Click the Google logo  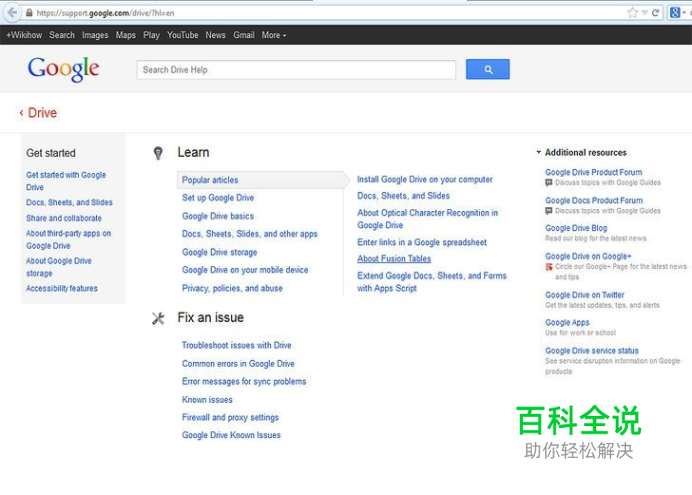pos(63,69)
